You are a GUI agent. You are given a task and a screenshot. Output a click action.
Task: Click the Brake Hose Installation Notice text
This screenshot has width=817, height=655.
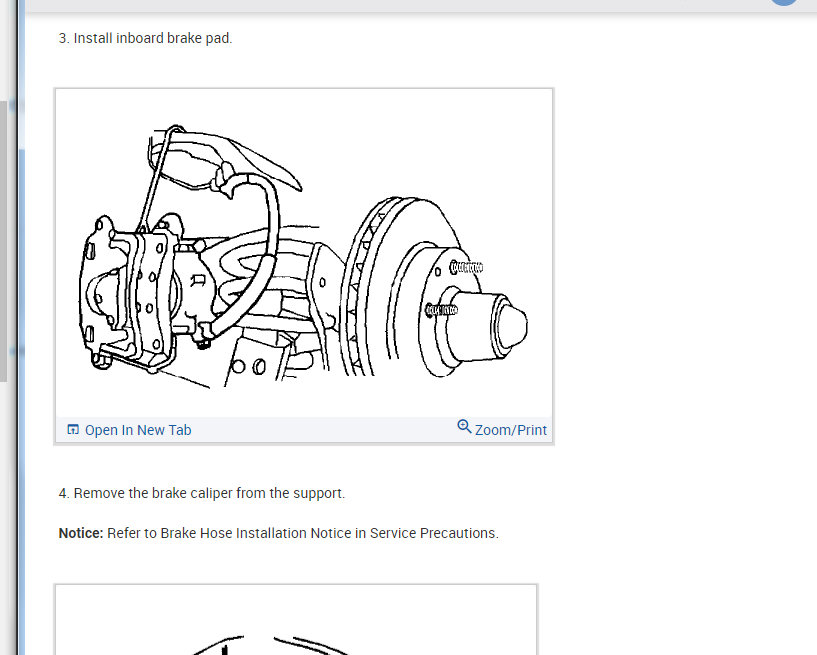pos(278,533)
